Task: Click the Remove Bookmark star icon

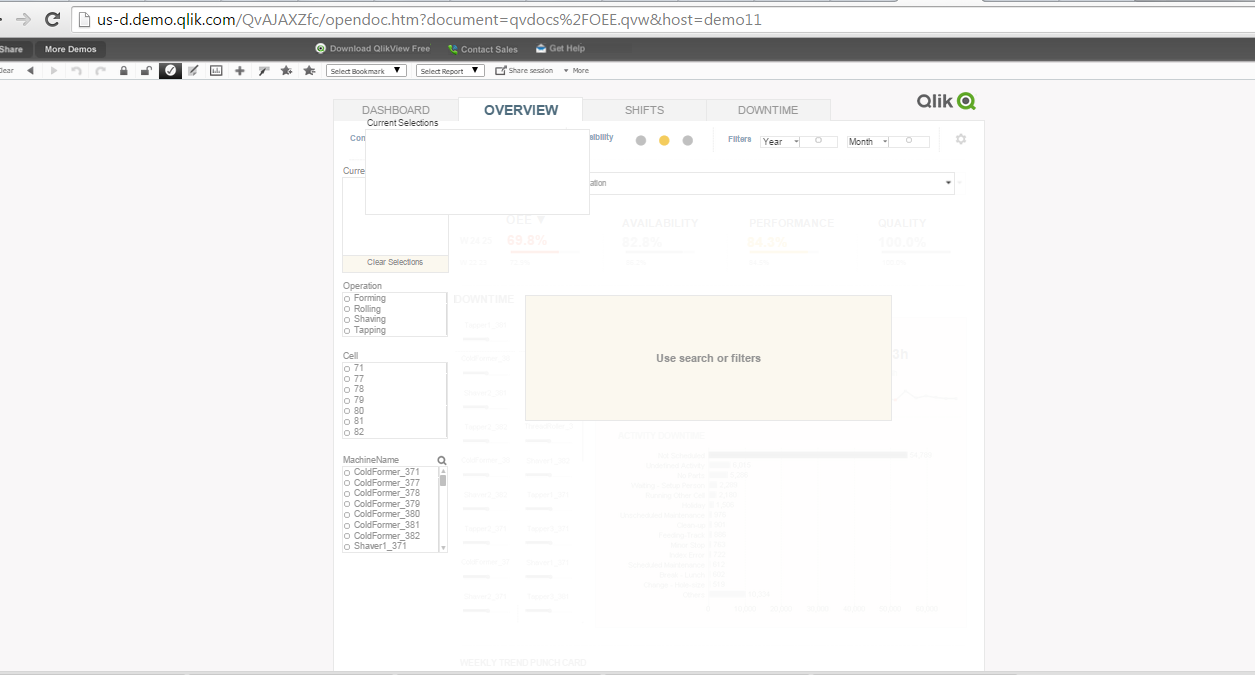Action: pyautogui.click(x=310, y=71)
